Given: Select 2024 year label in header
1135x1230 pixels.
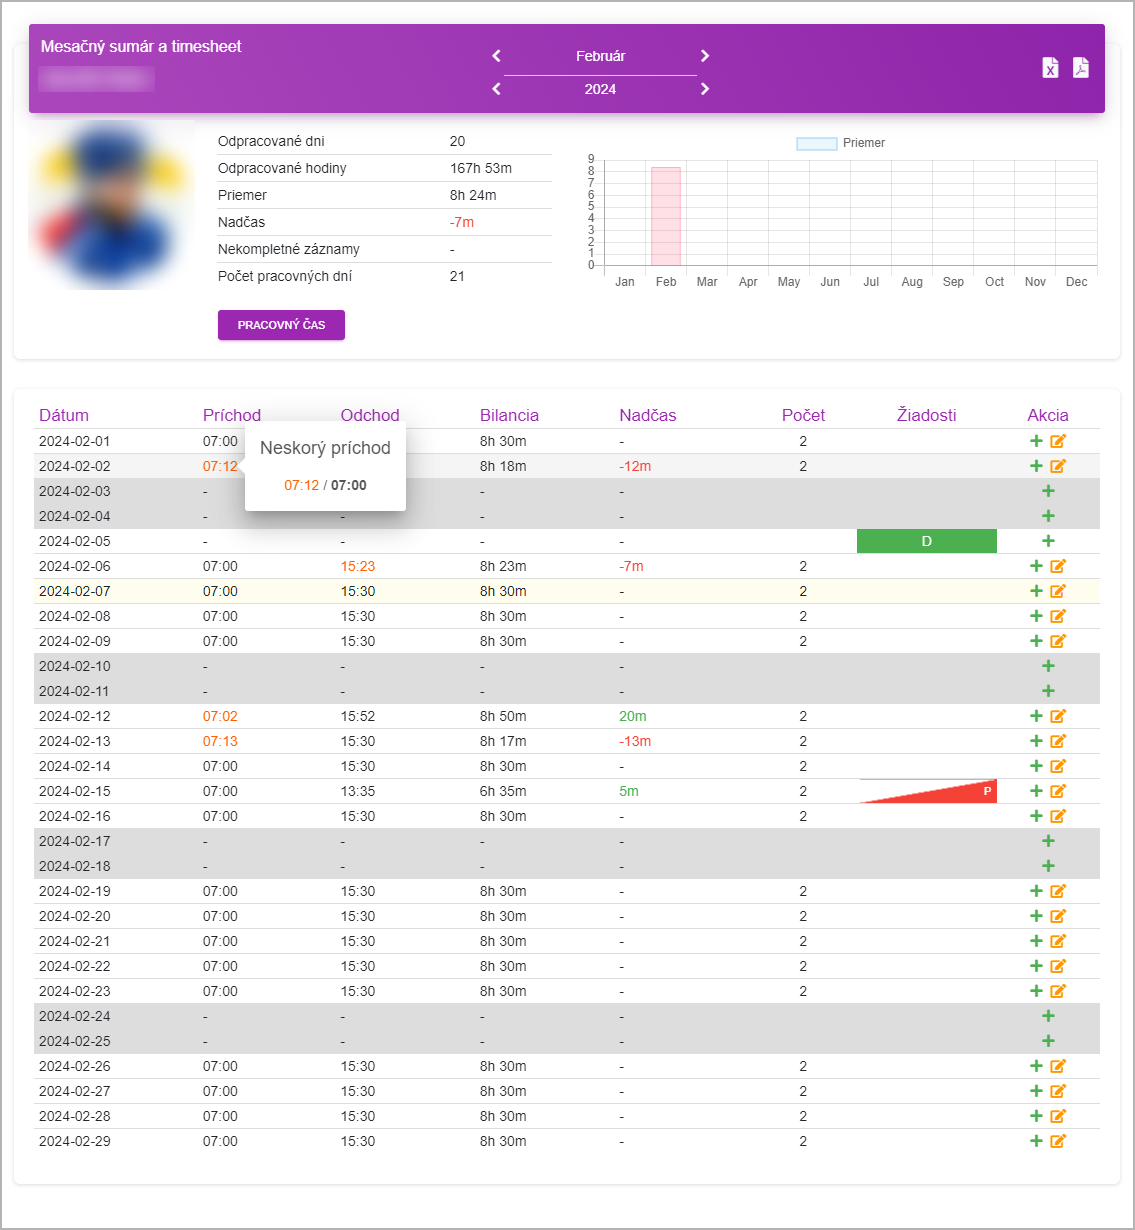Looking at the screenshot, I should [x=600, y=89].
